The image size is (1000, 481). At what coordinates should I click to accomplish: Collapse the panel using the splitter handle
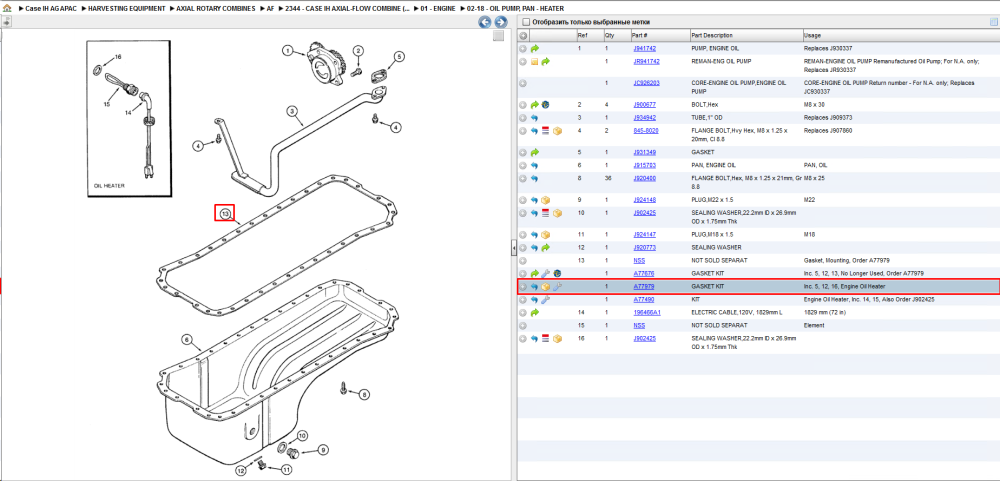coord(514,249)
